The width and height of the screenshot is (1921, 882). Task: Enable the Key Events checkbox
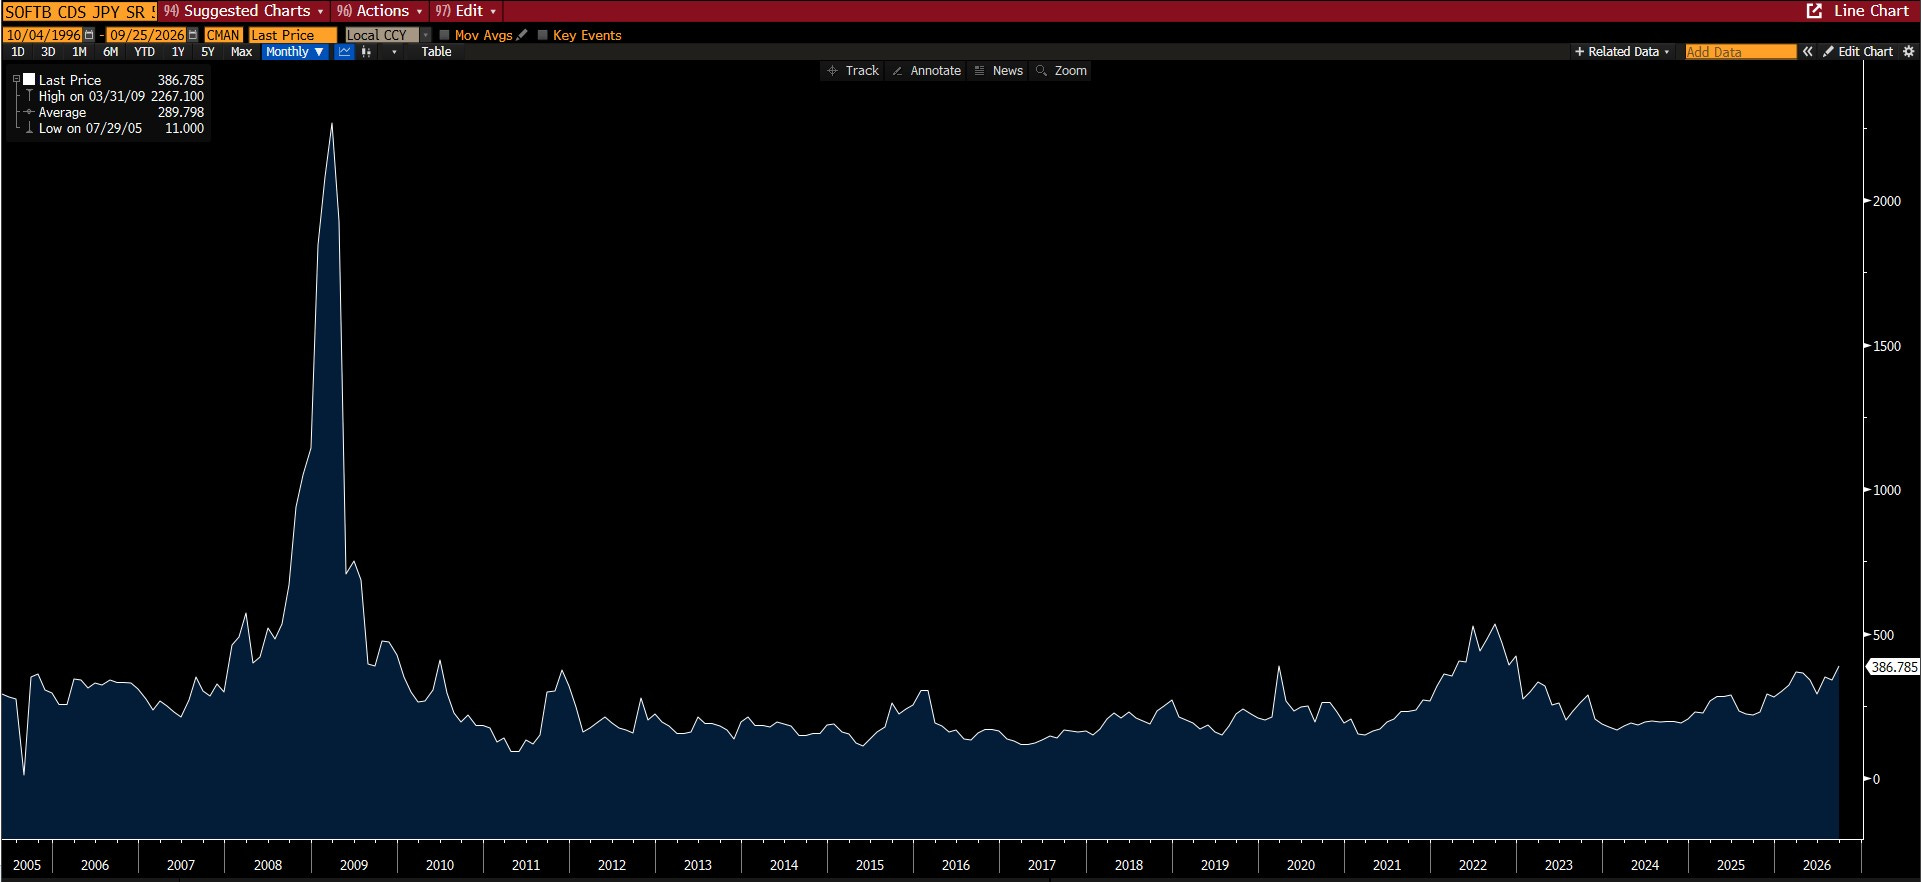[x=543, y=35]
